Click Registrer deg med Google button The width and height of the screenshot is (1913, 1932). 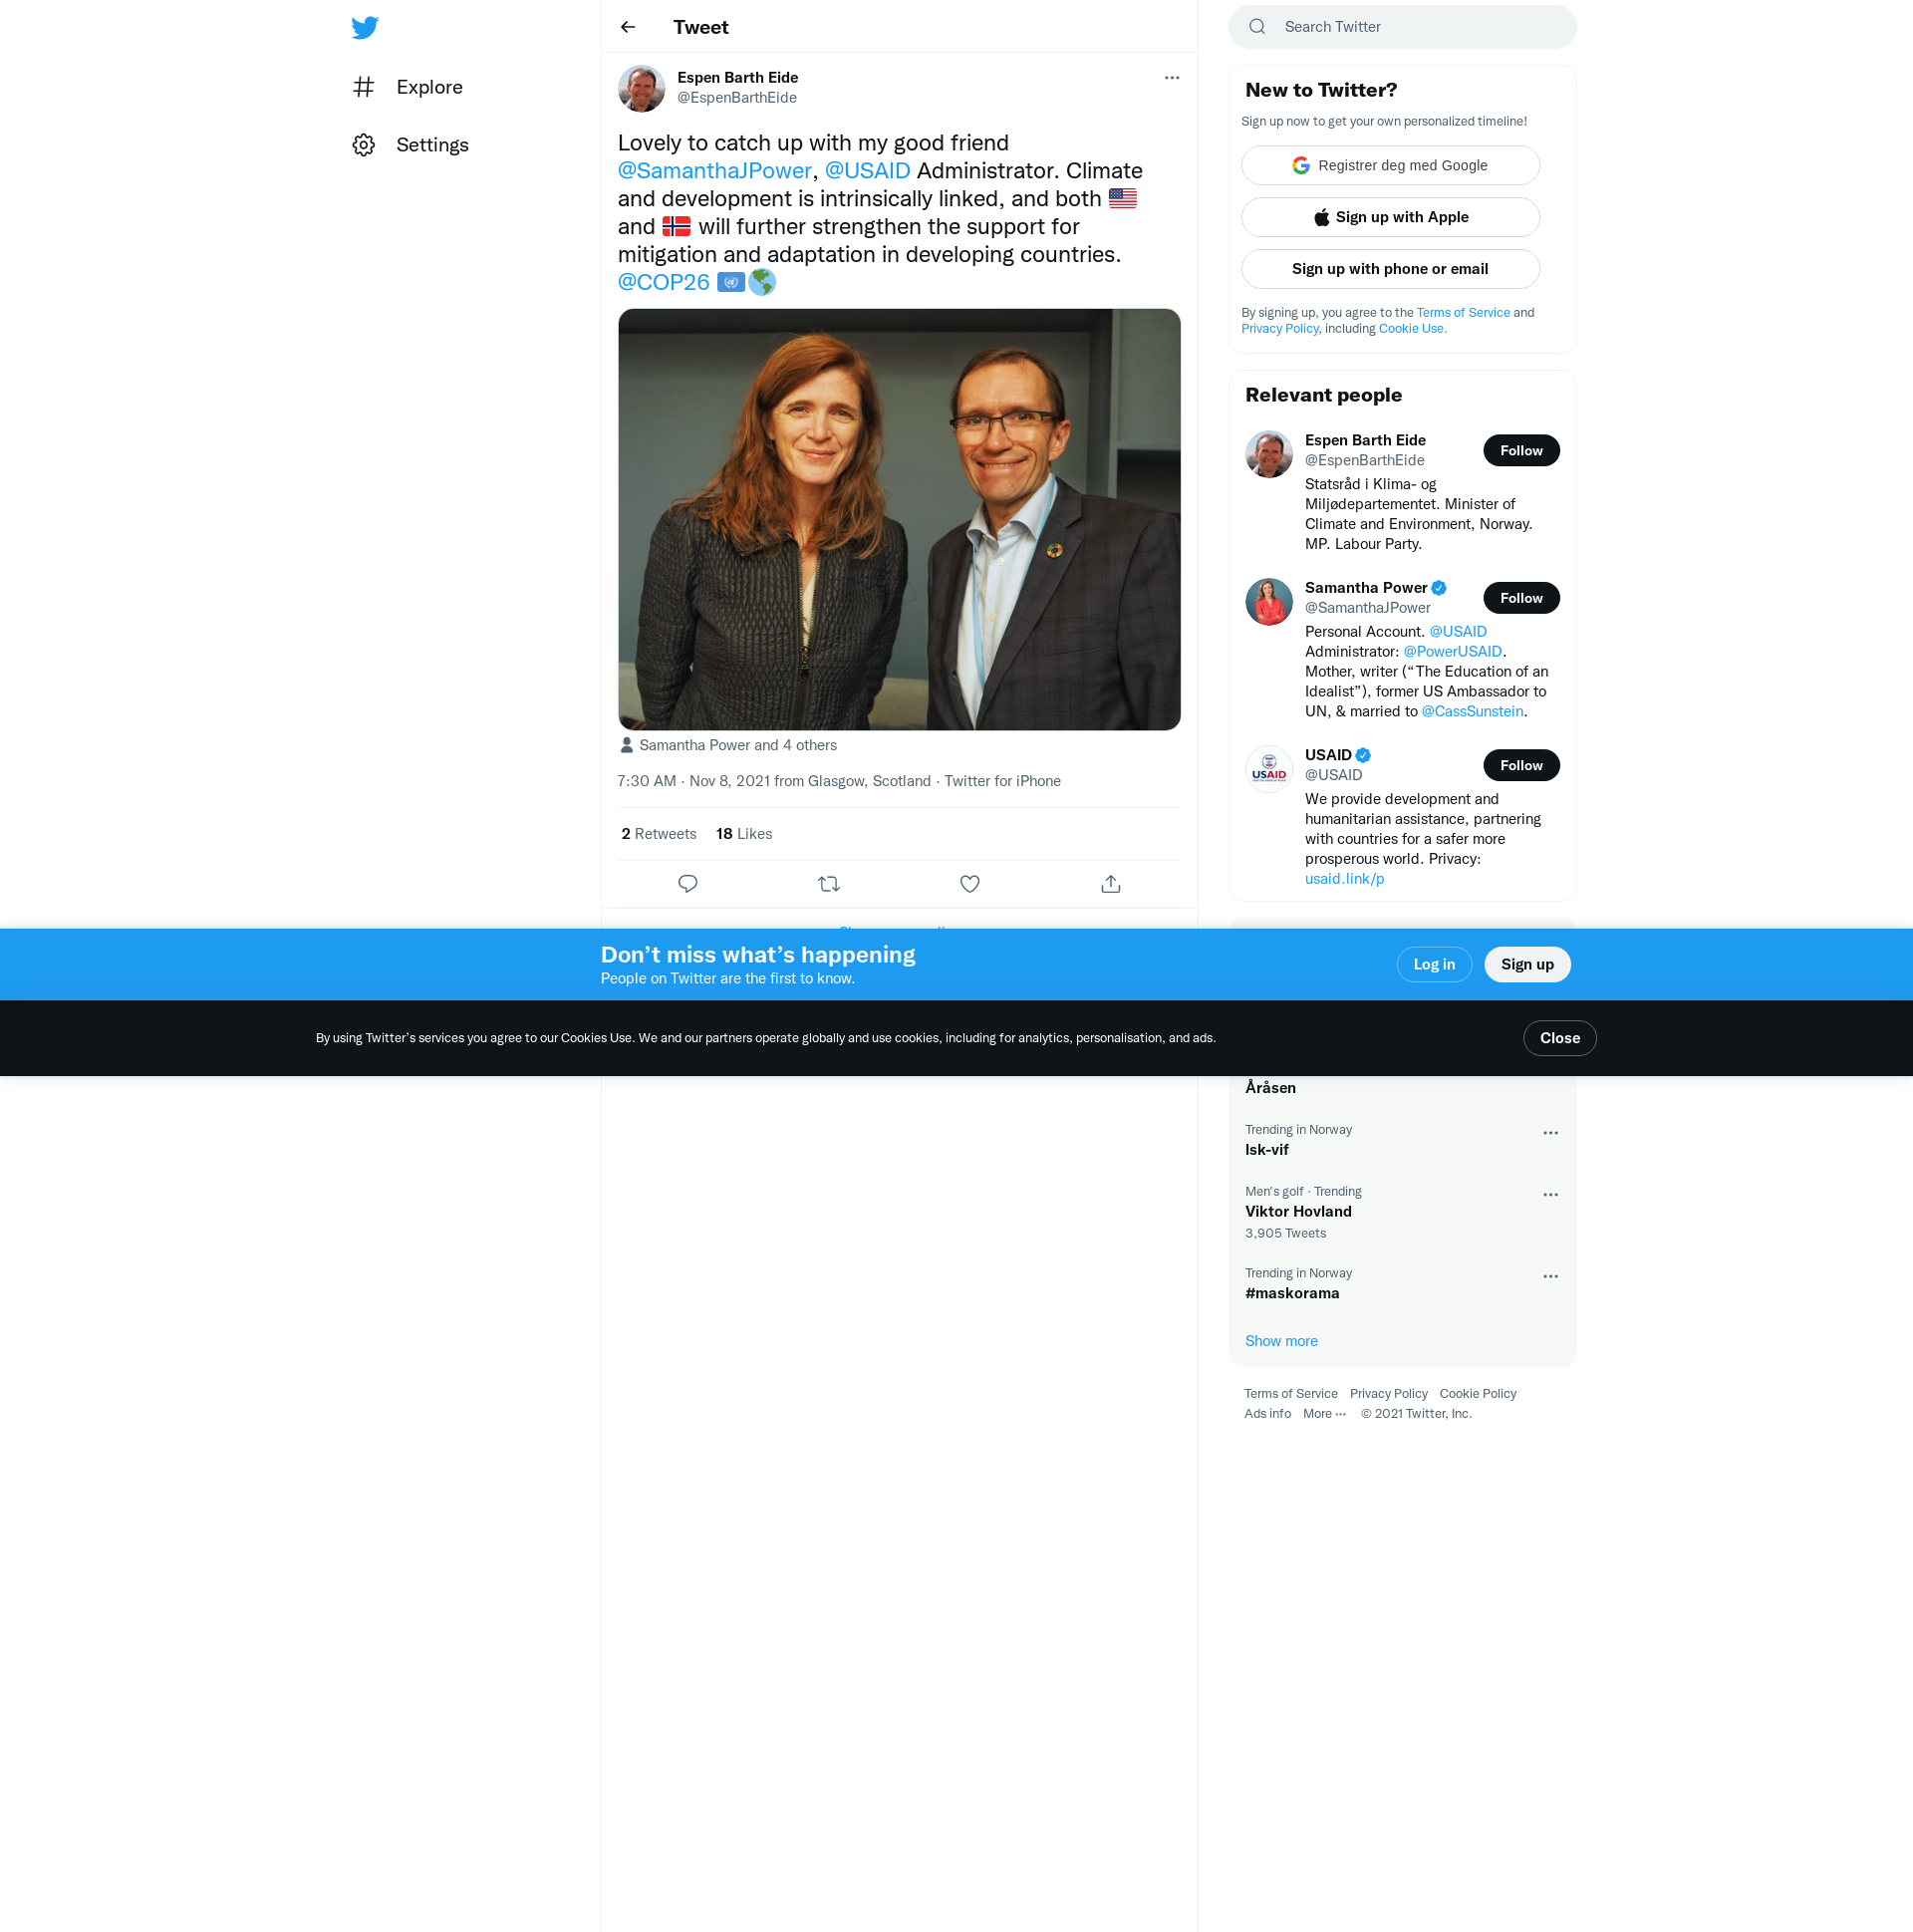(x=1390, y=165)
